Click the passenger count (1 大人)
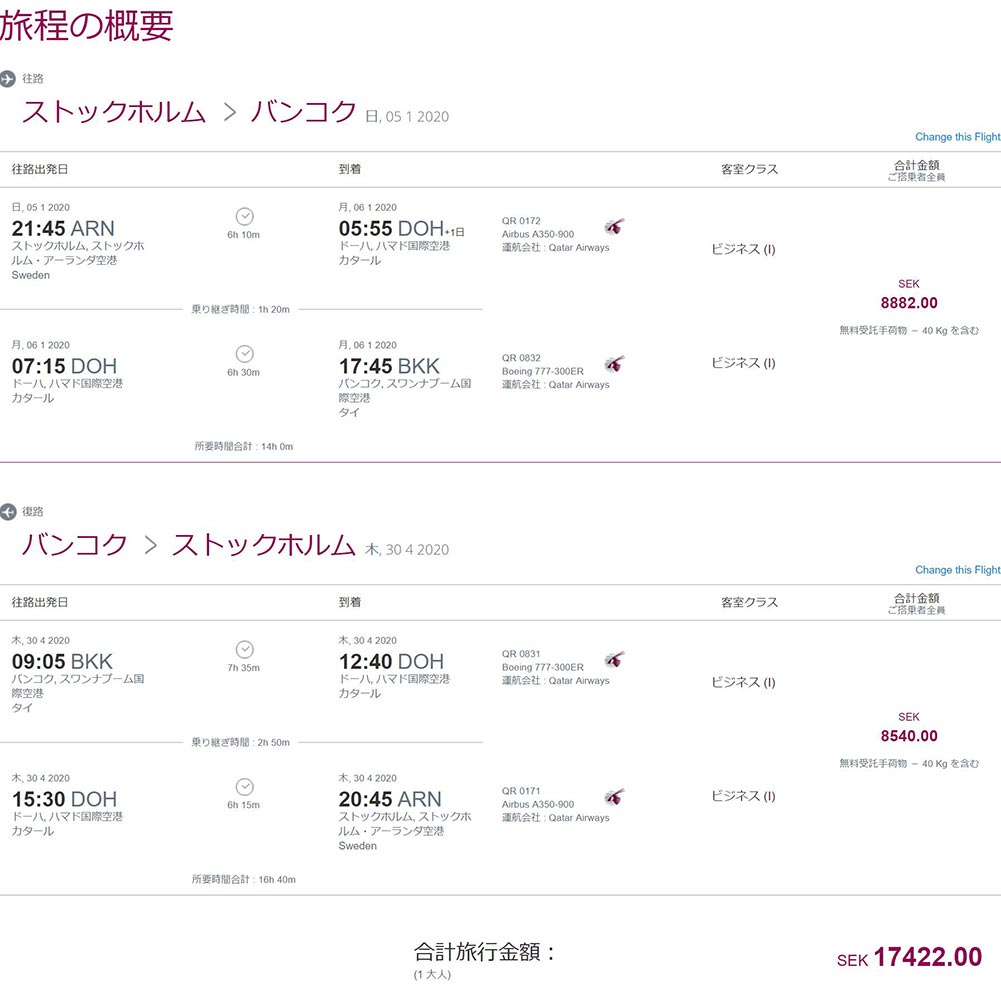The image size is (1001, 985). (x=432, y=975)
